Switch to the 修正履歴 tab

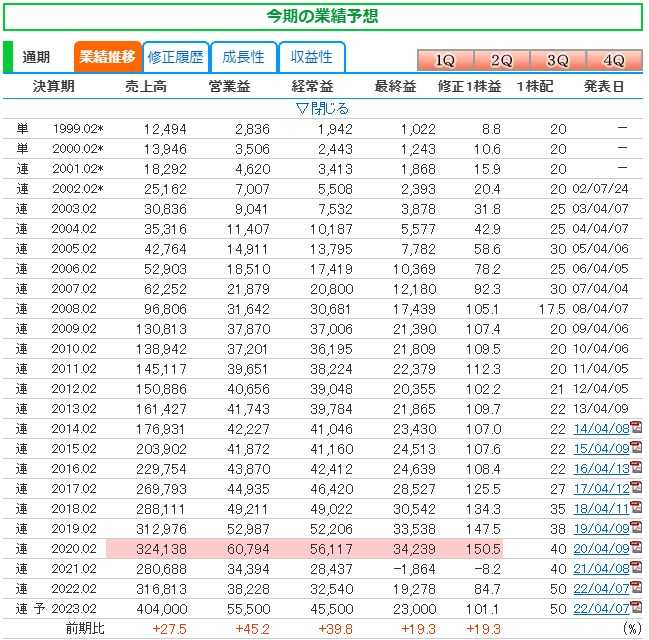pos(175,57)
